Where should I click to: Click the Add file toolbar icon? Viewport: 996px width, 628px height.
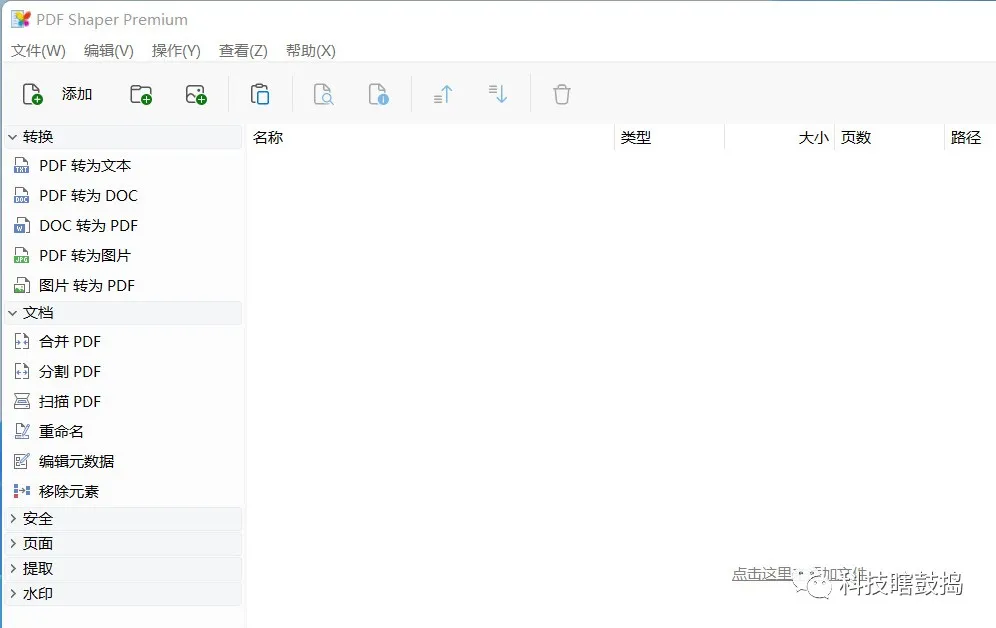click(32, 94)
